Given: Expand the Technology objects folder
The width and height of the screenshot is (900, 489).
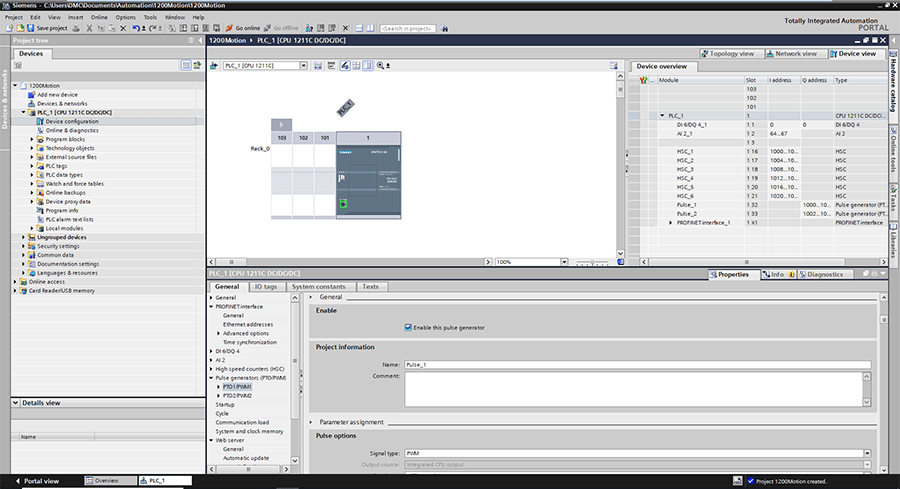Looking at the screenshot, I should (x=32, y=148).
